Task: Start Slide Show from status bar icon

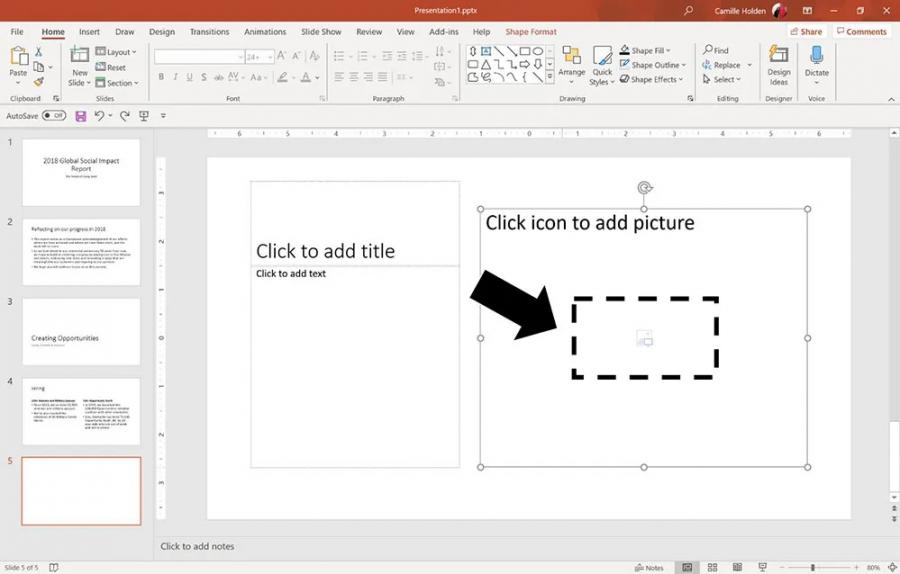Action: pos(762,567)
